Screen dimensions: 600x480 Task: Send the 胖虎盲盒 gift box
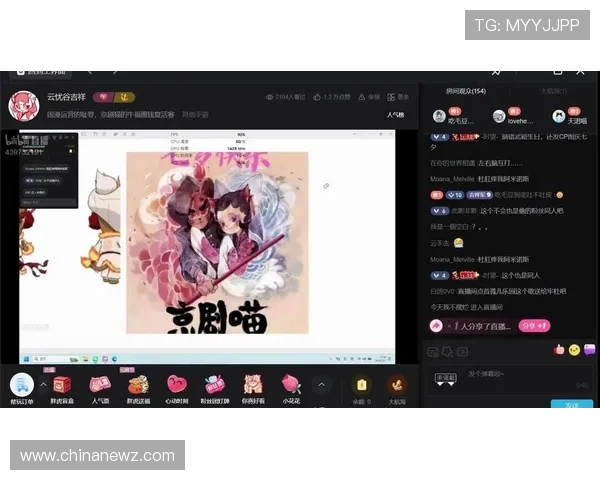coord(61,384)
